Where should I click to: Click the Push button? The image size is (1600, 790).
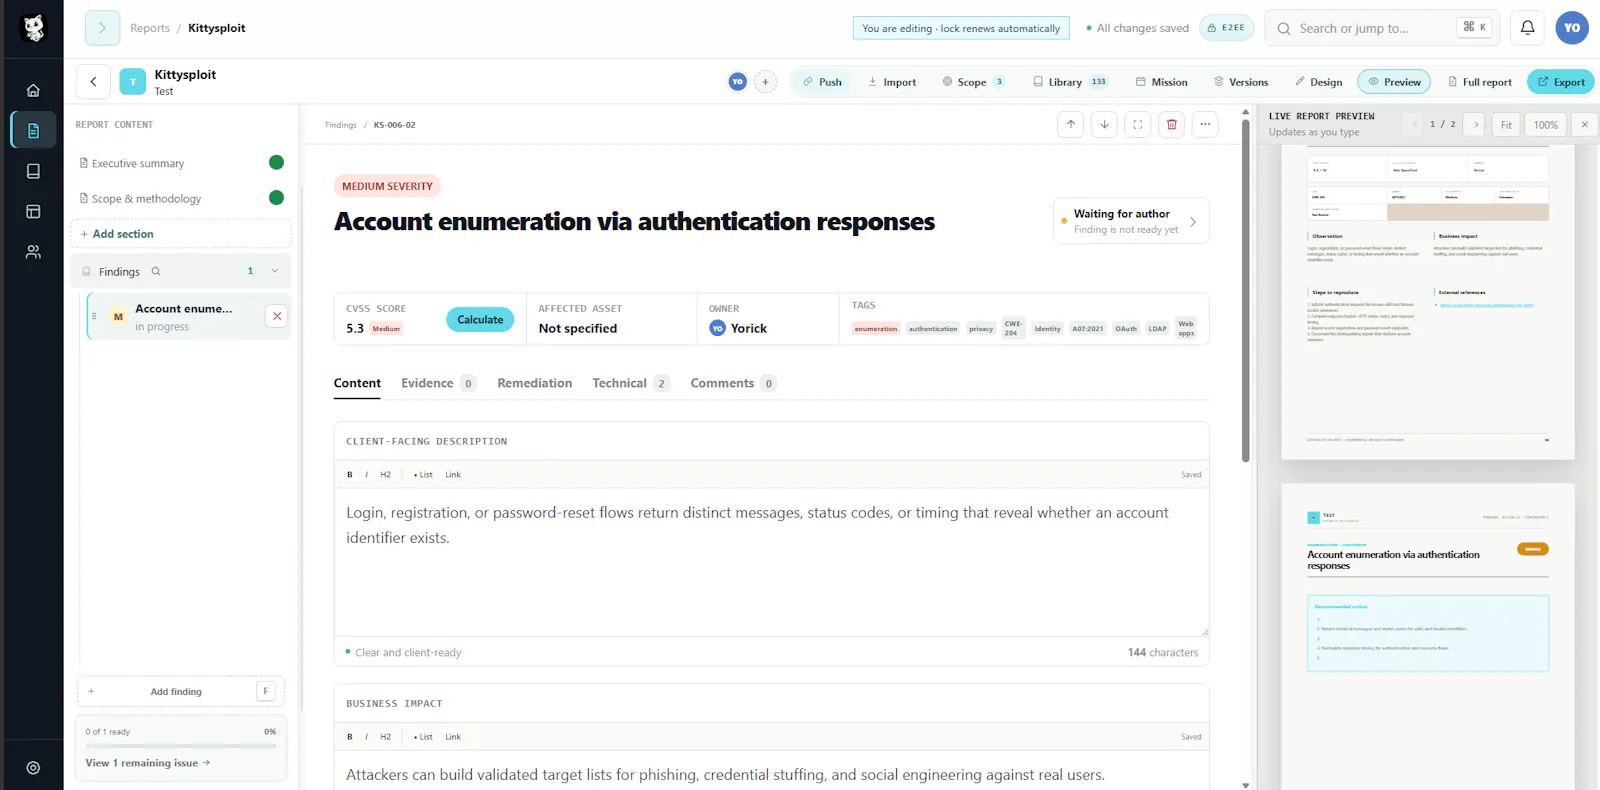(x=822, y=82)
